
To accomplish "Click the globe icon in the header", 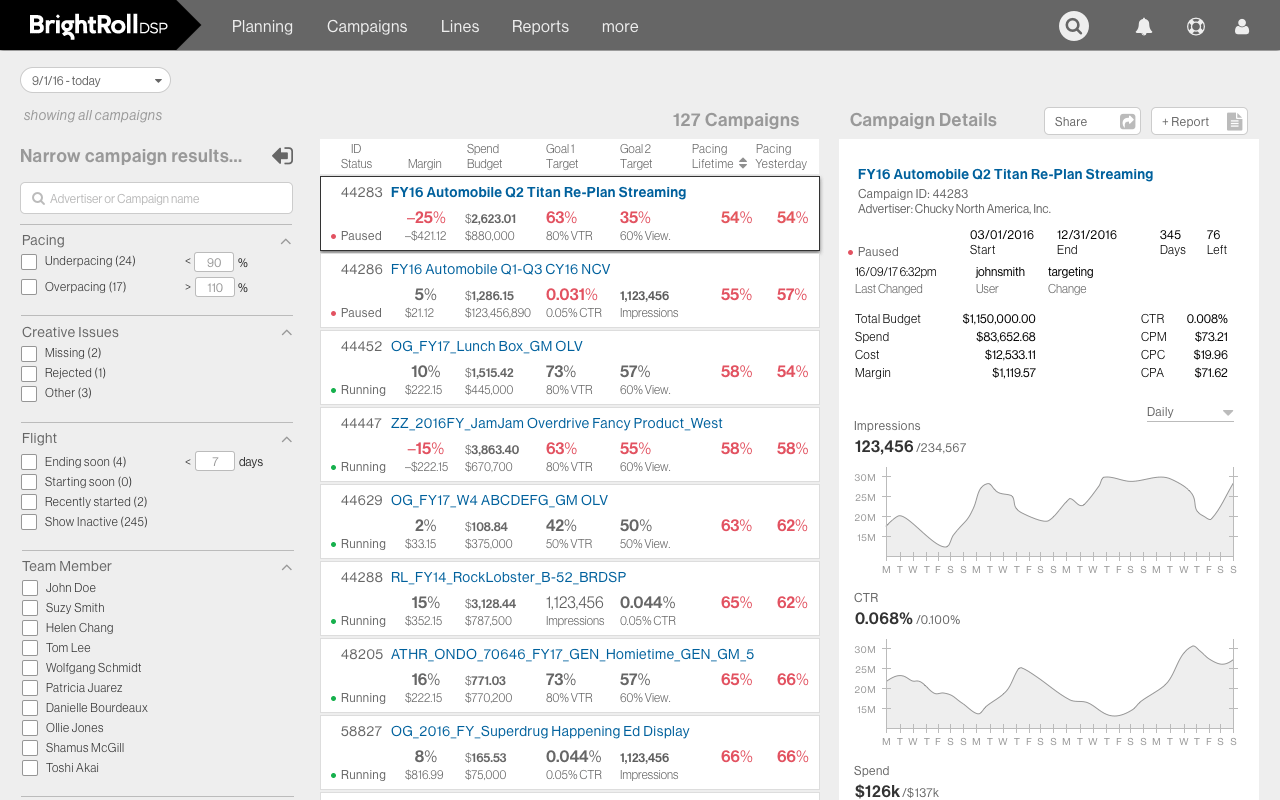I will (1195, 25).
